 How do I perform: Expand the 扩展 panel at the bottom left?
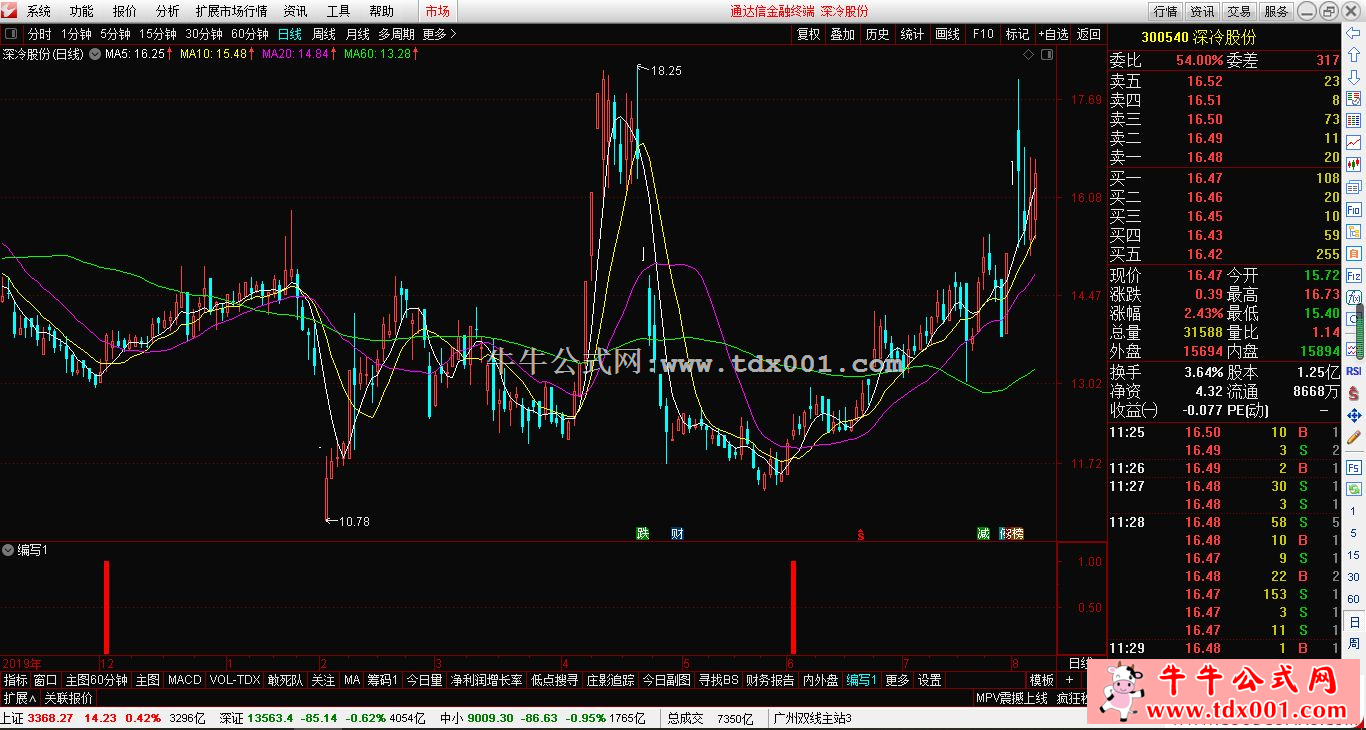[x=19, y=698]
